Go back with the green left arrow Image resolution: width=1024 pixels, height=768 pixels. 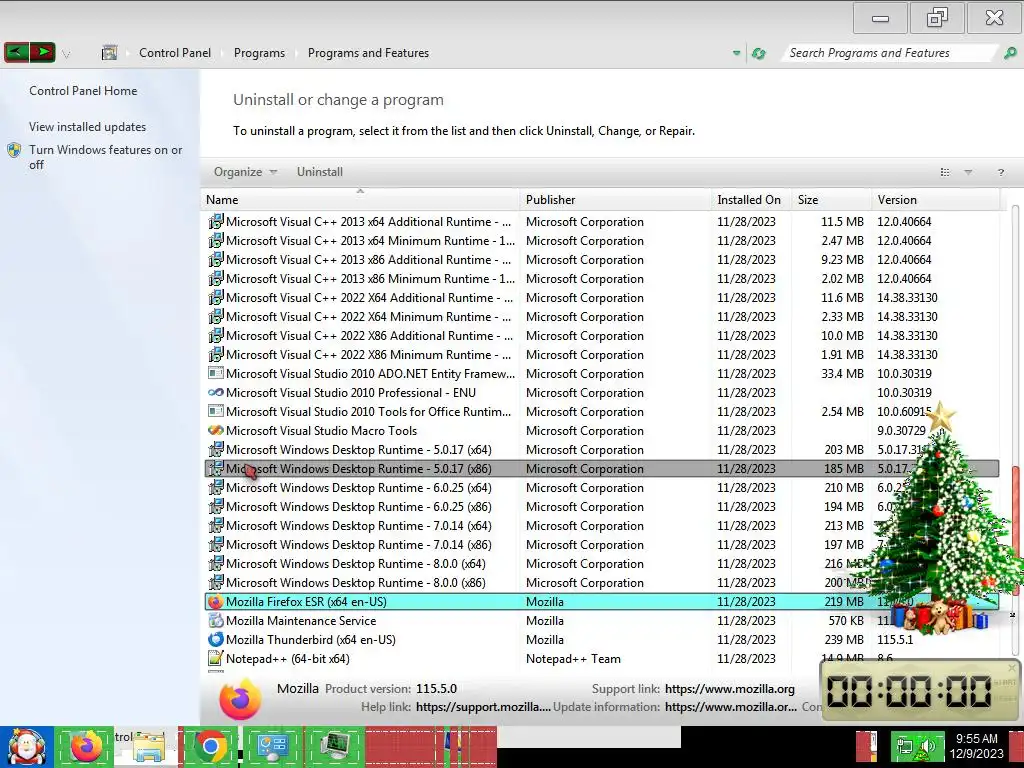tap(17, 52)
